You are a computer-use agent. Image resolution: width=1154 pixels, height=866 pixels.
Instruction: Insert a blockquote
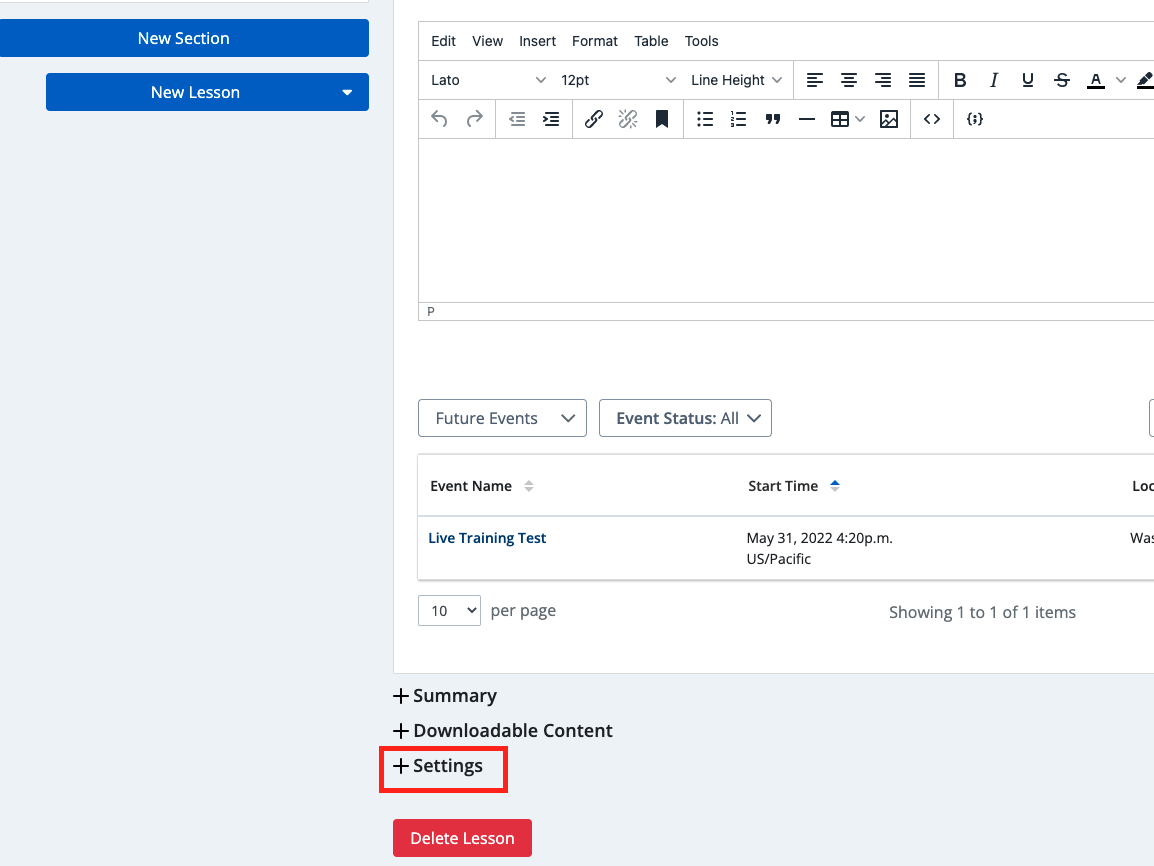point(772,119)
